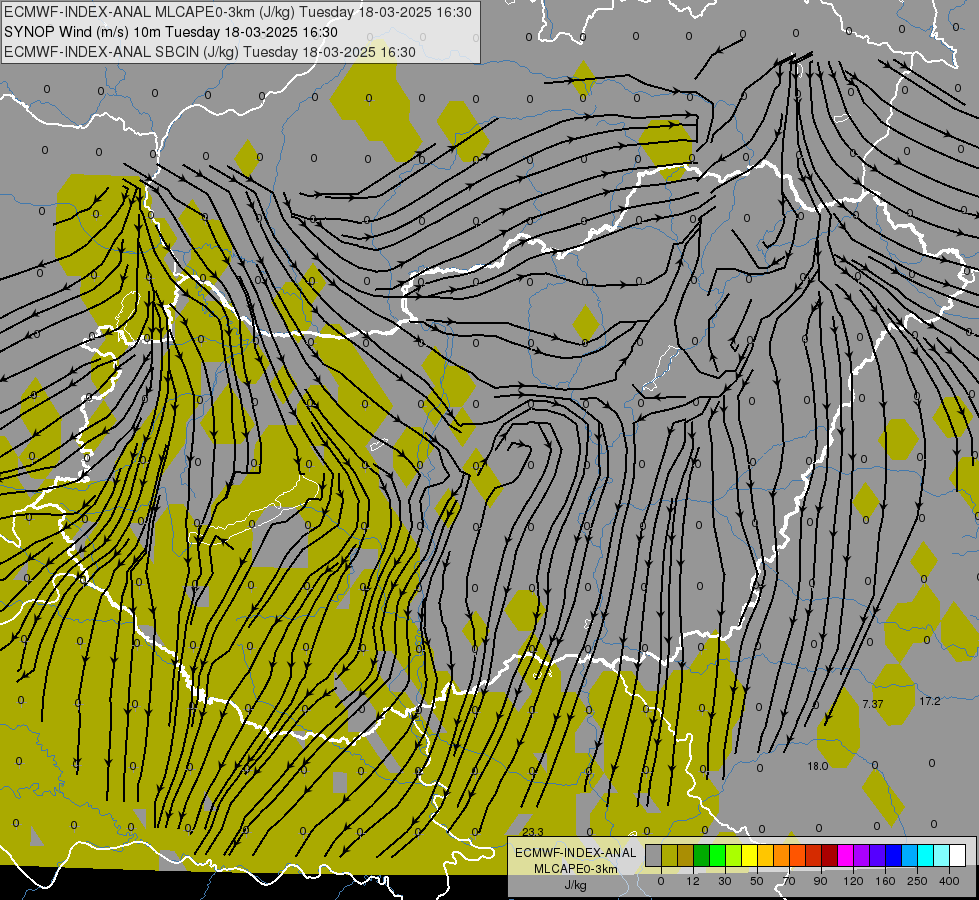This screenshot has width=979, height=900.
Task: Click the J/kg unit label in legend
Action: click(x=576, y=885)
